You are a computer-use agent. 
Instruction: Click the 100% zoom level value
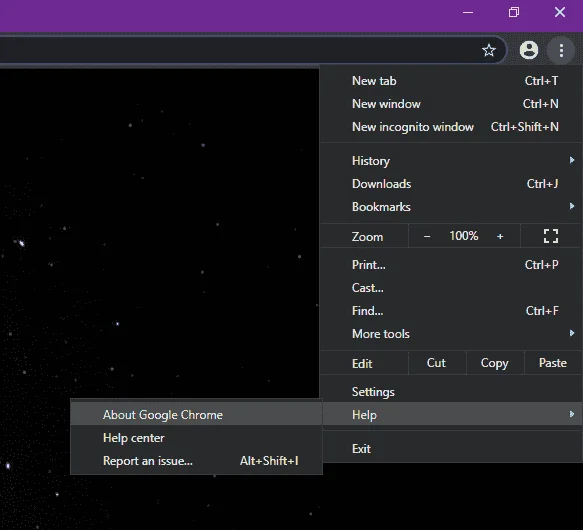(x=464, y=236)
